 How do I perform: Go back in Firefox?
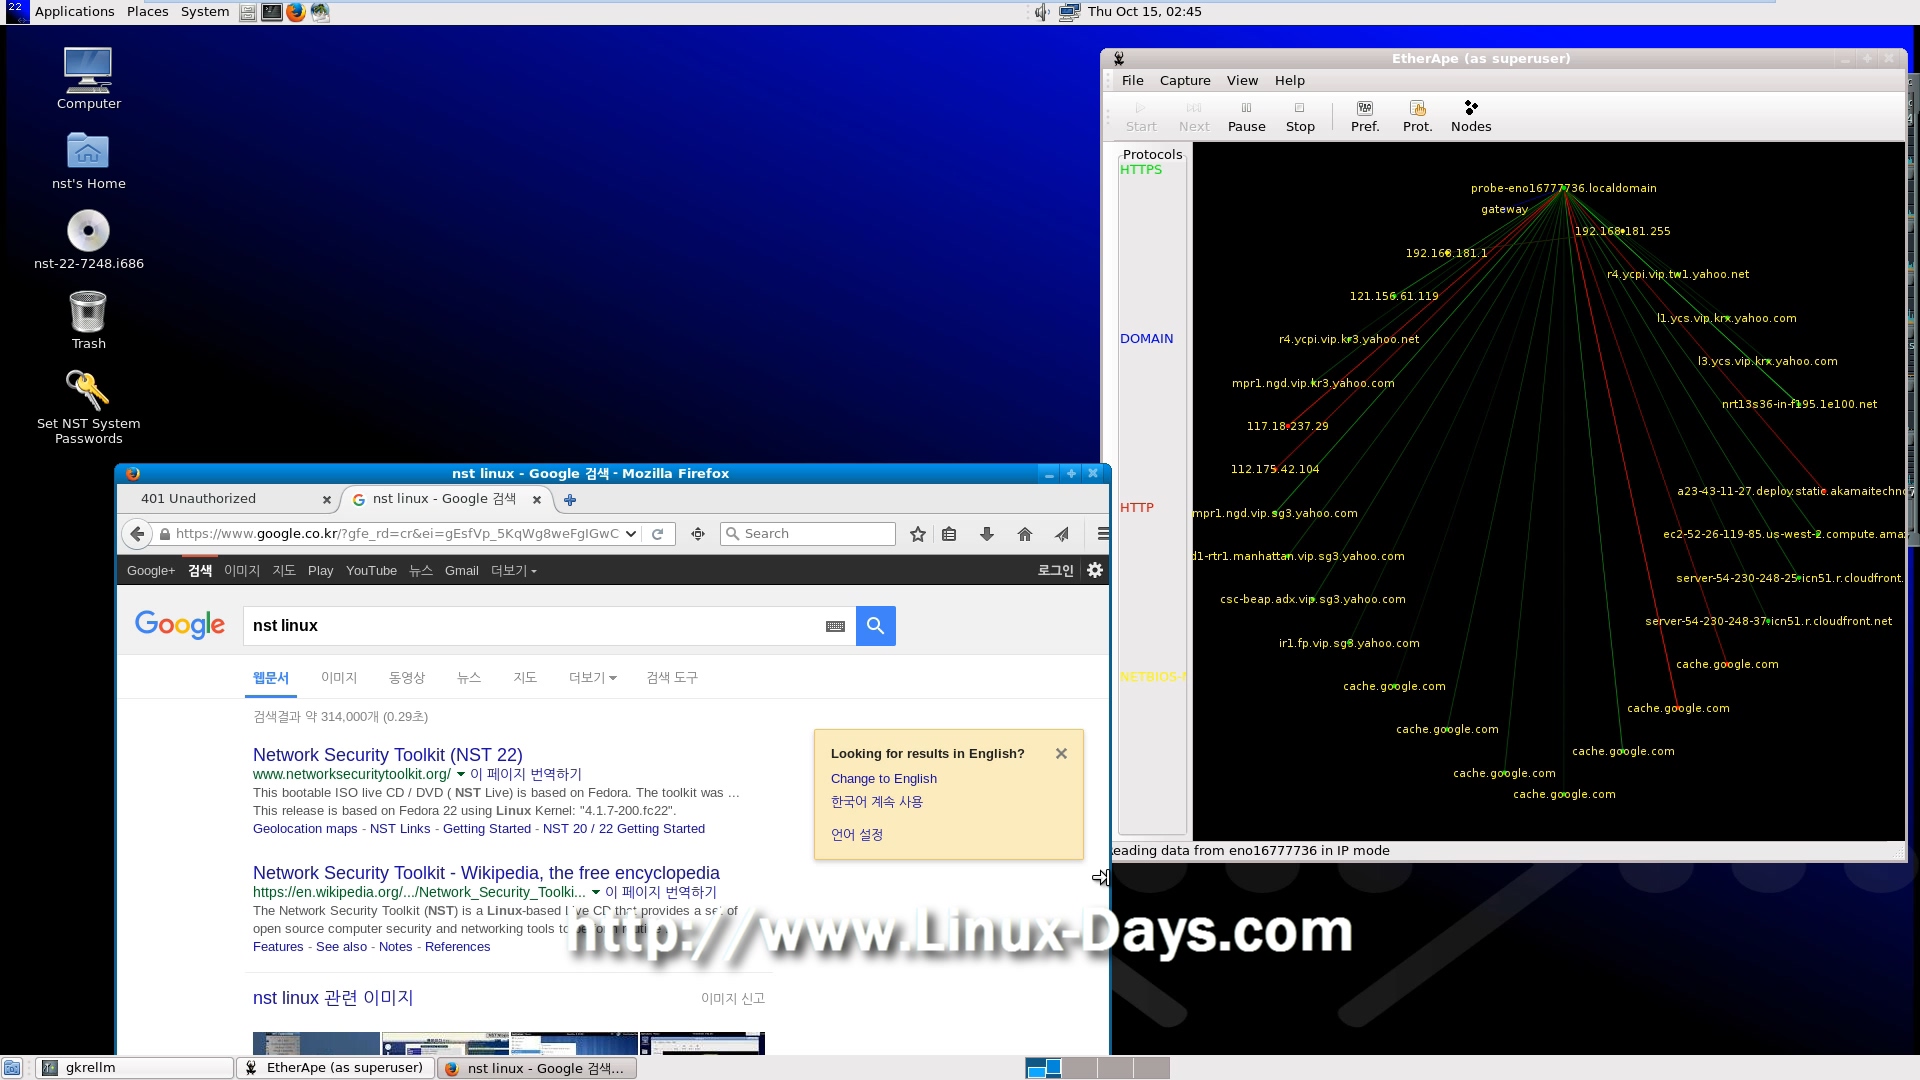[137, 534]
